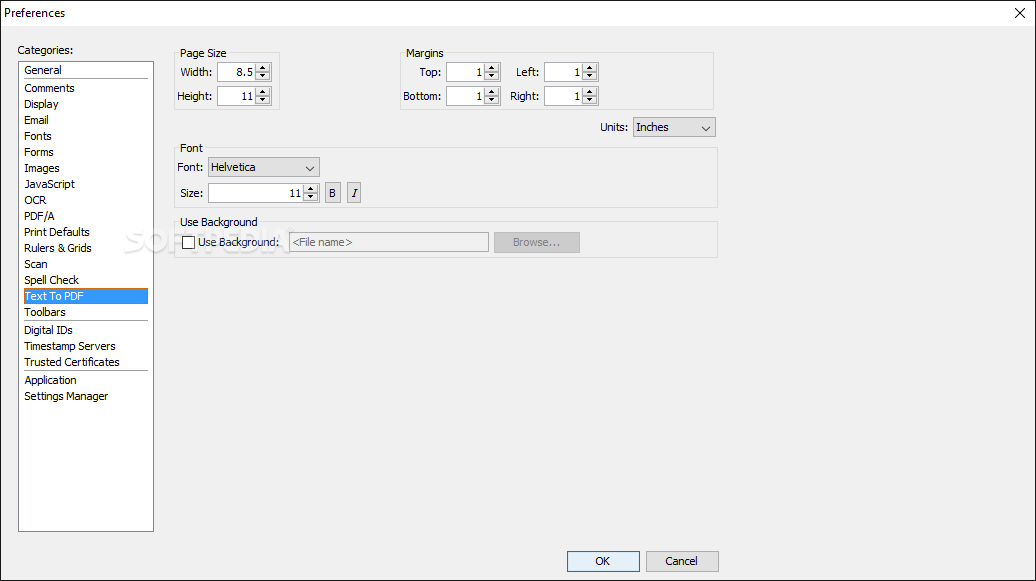This screenshot has width=1036, height=581.
Task: Click the Right margin input field
Action: click(x=564, y=96)
